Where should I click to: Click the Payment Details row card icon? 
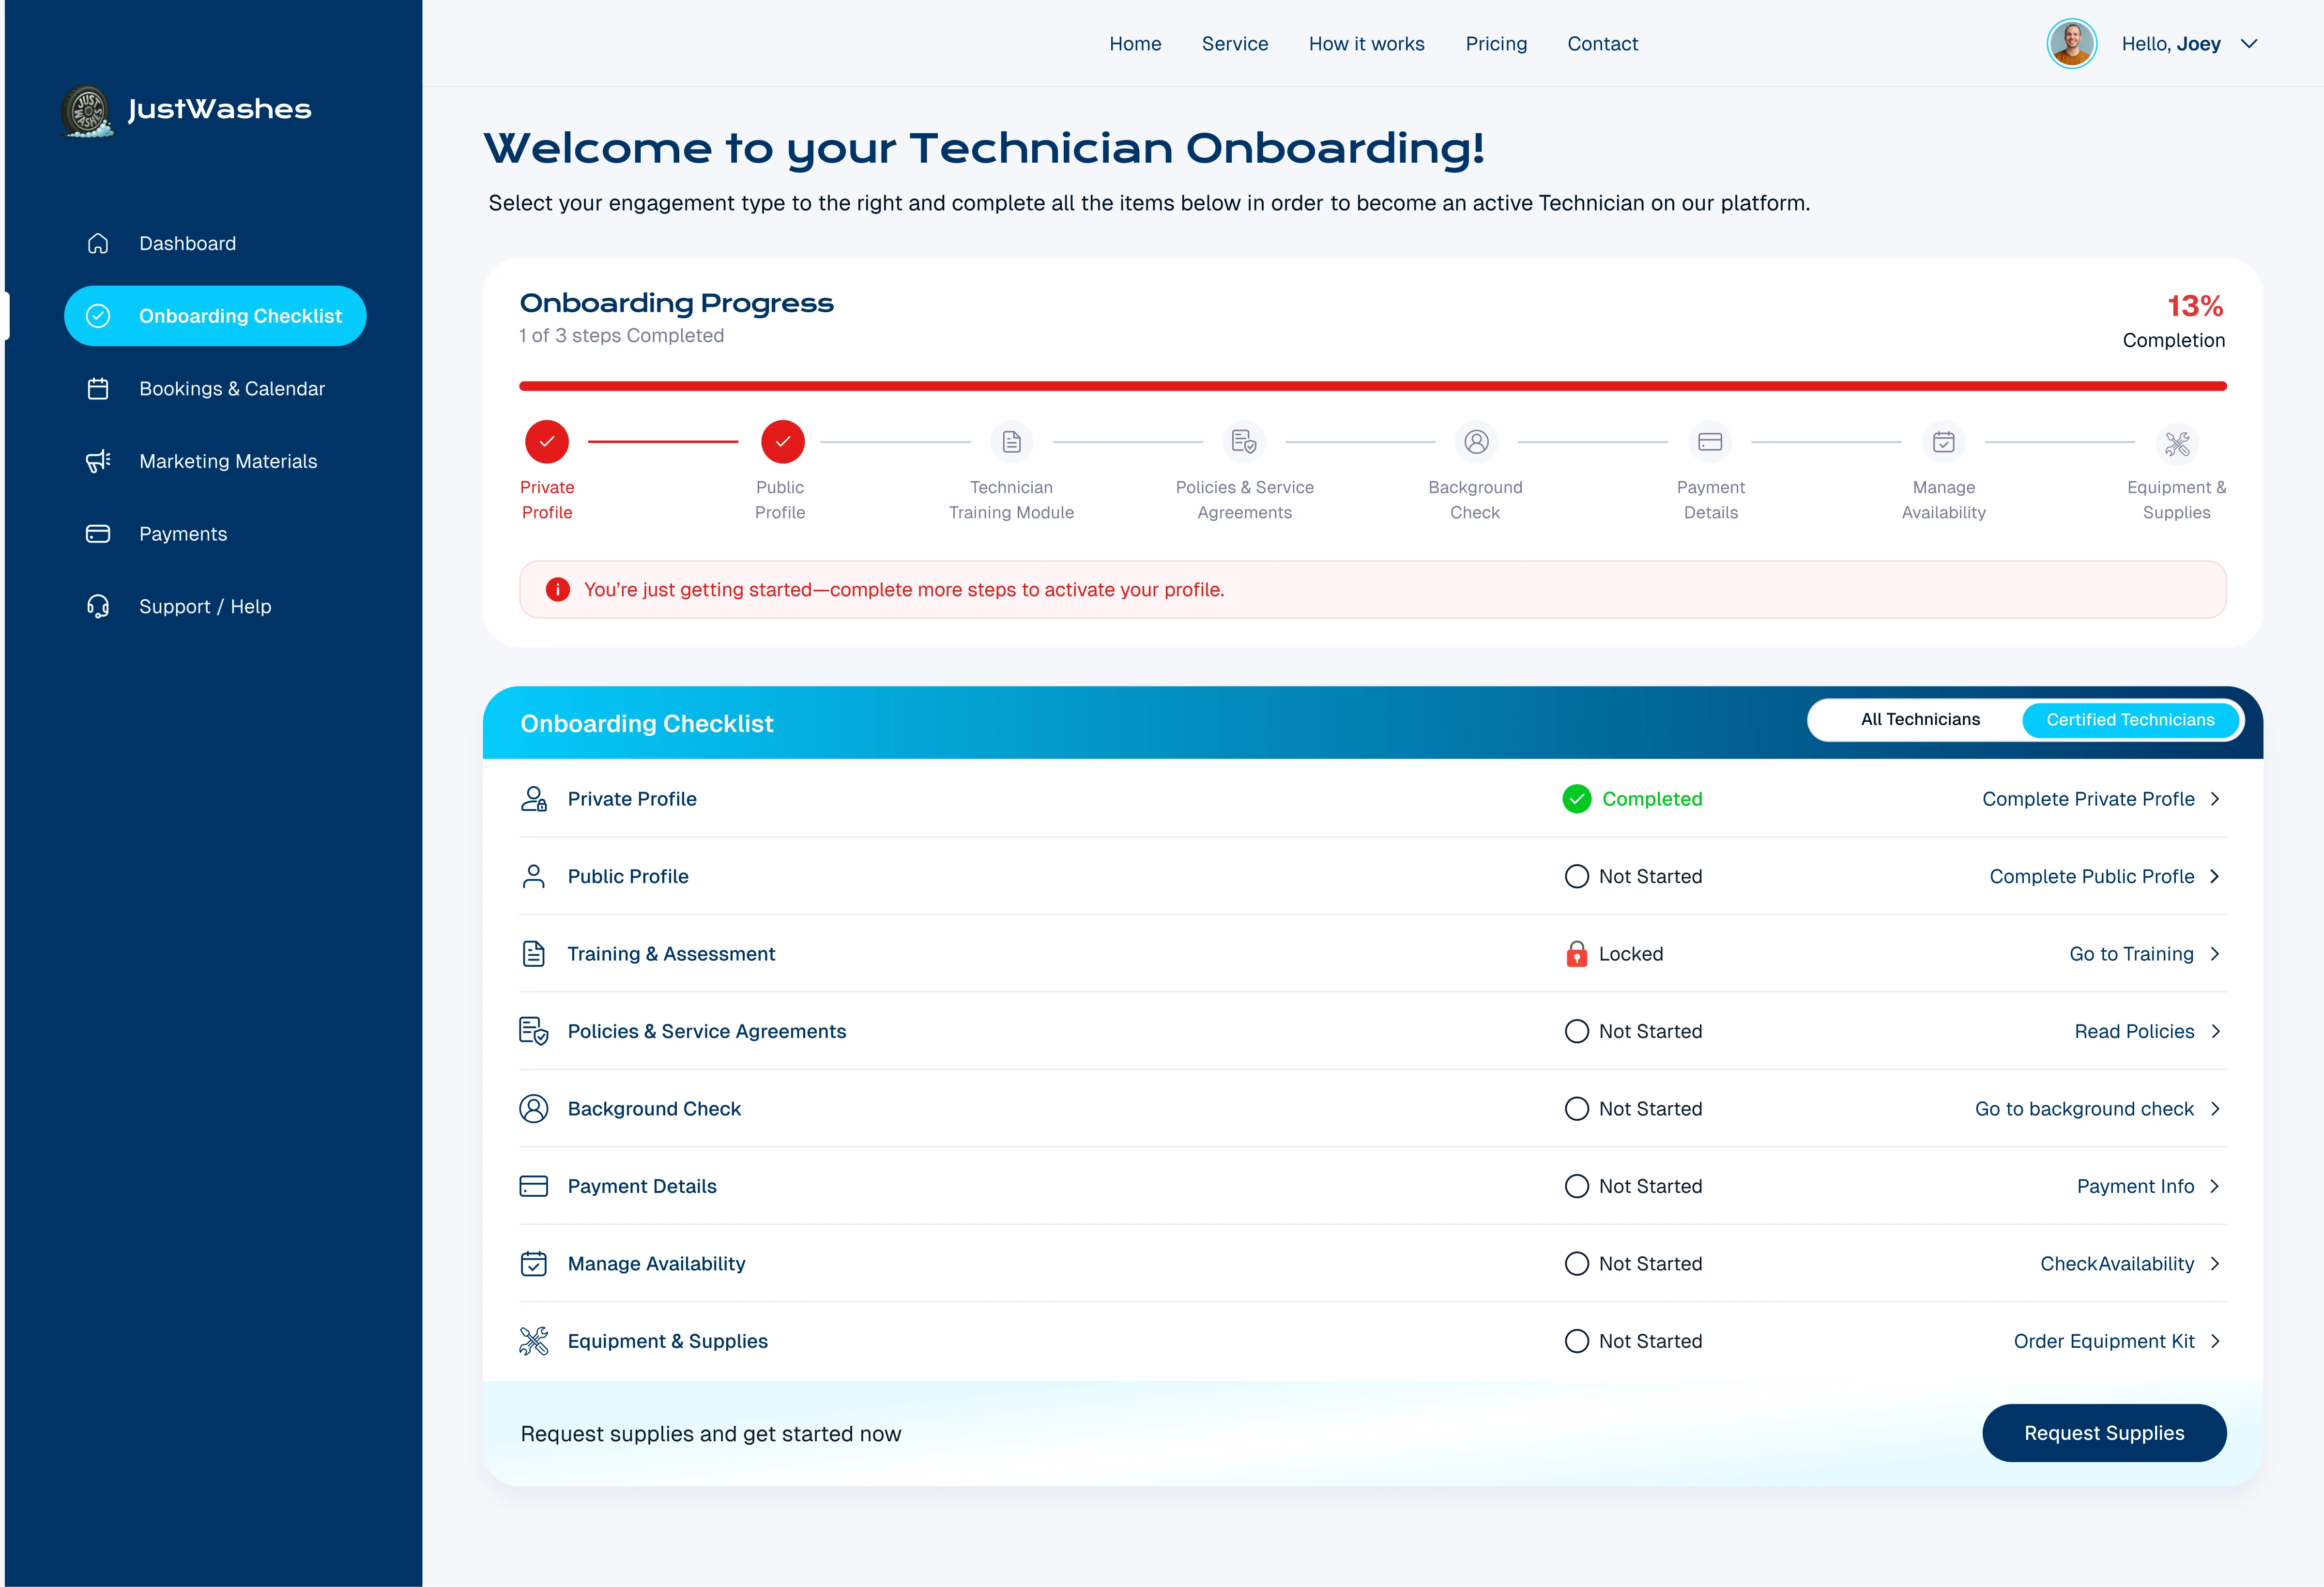534,1186
